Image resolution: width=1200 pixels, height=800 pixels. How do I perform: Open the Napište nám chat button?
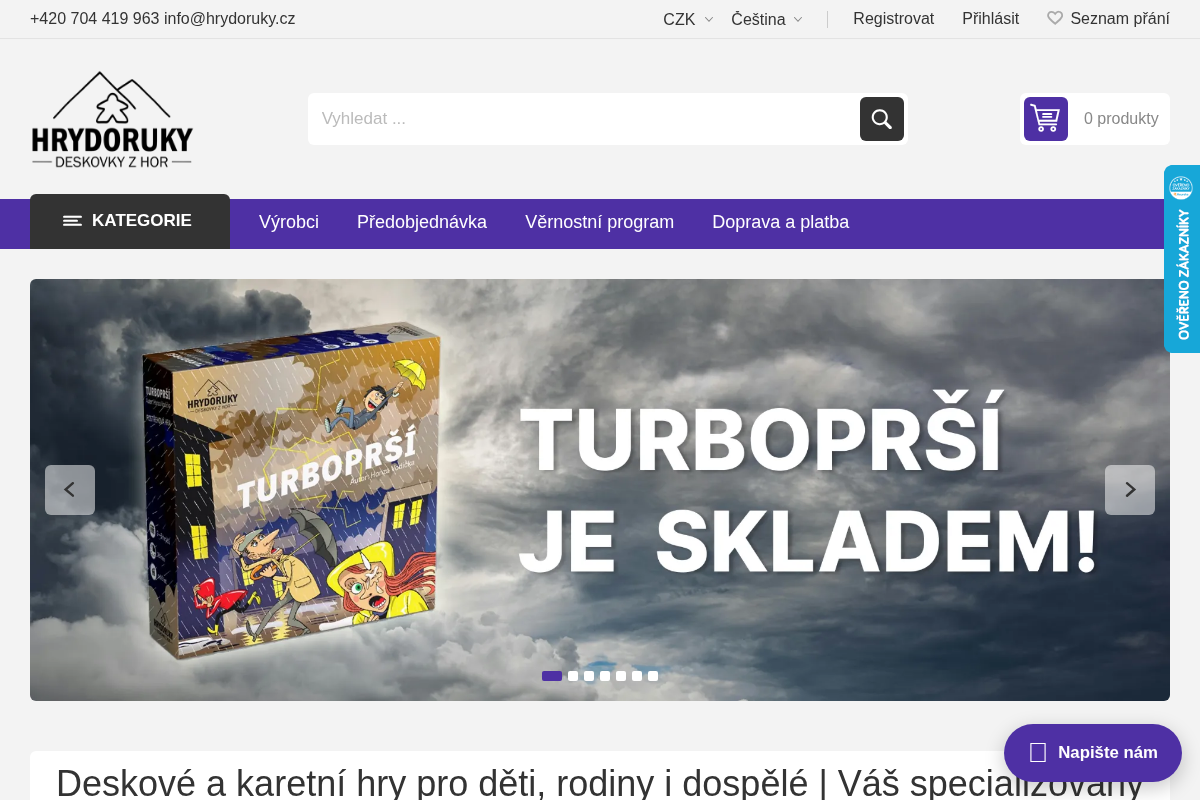point(1093,753)
